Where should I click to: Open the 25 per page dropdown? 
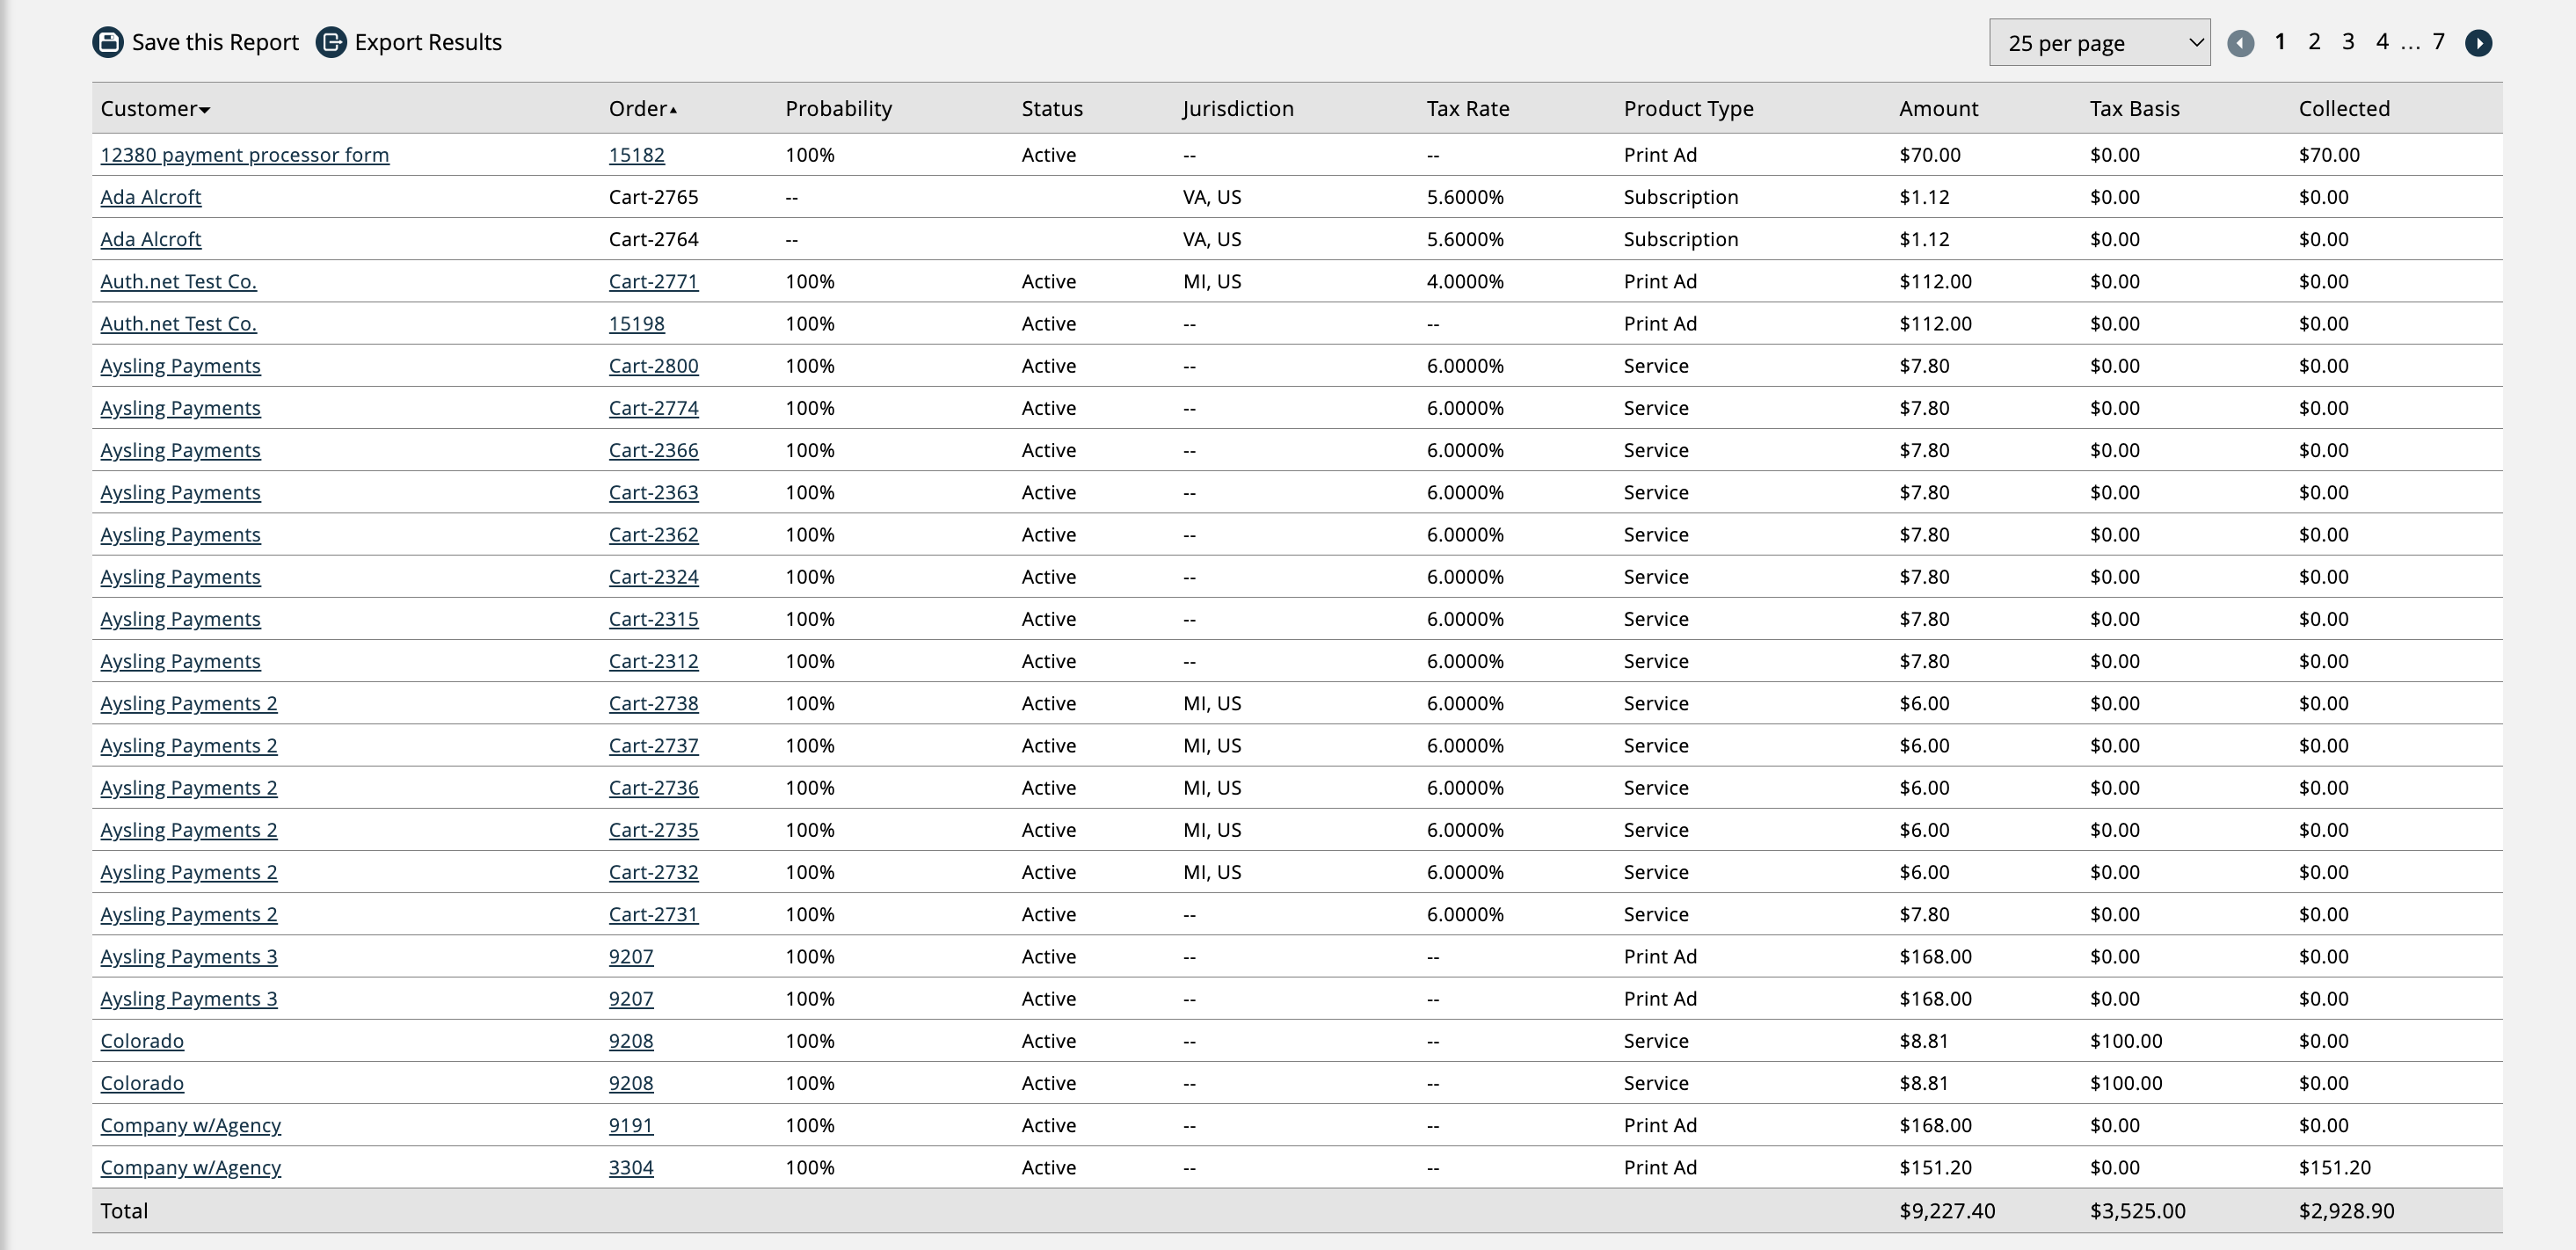(x=2099, y=43)
